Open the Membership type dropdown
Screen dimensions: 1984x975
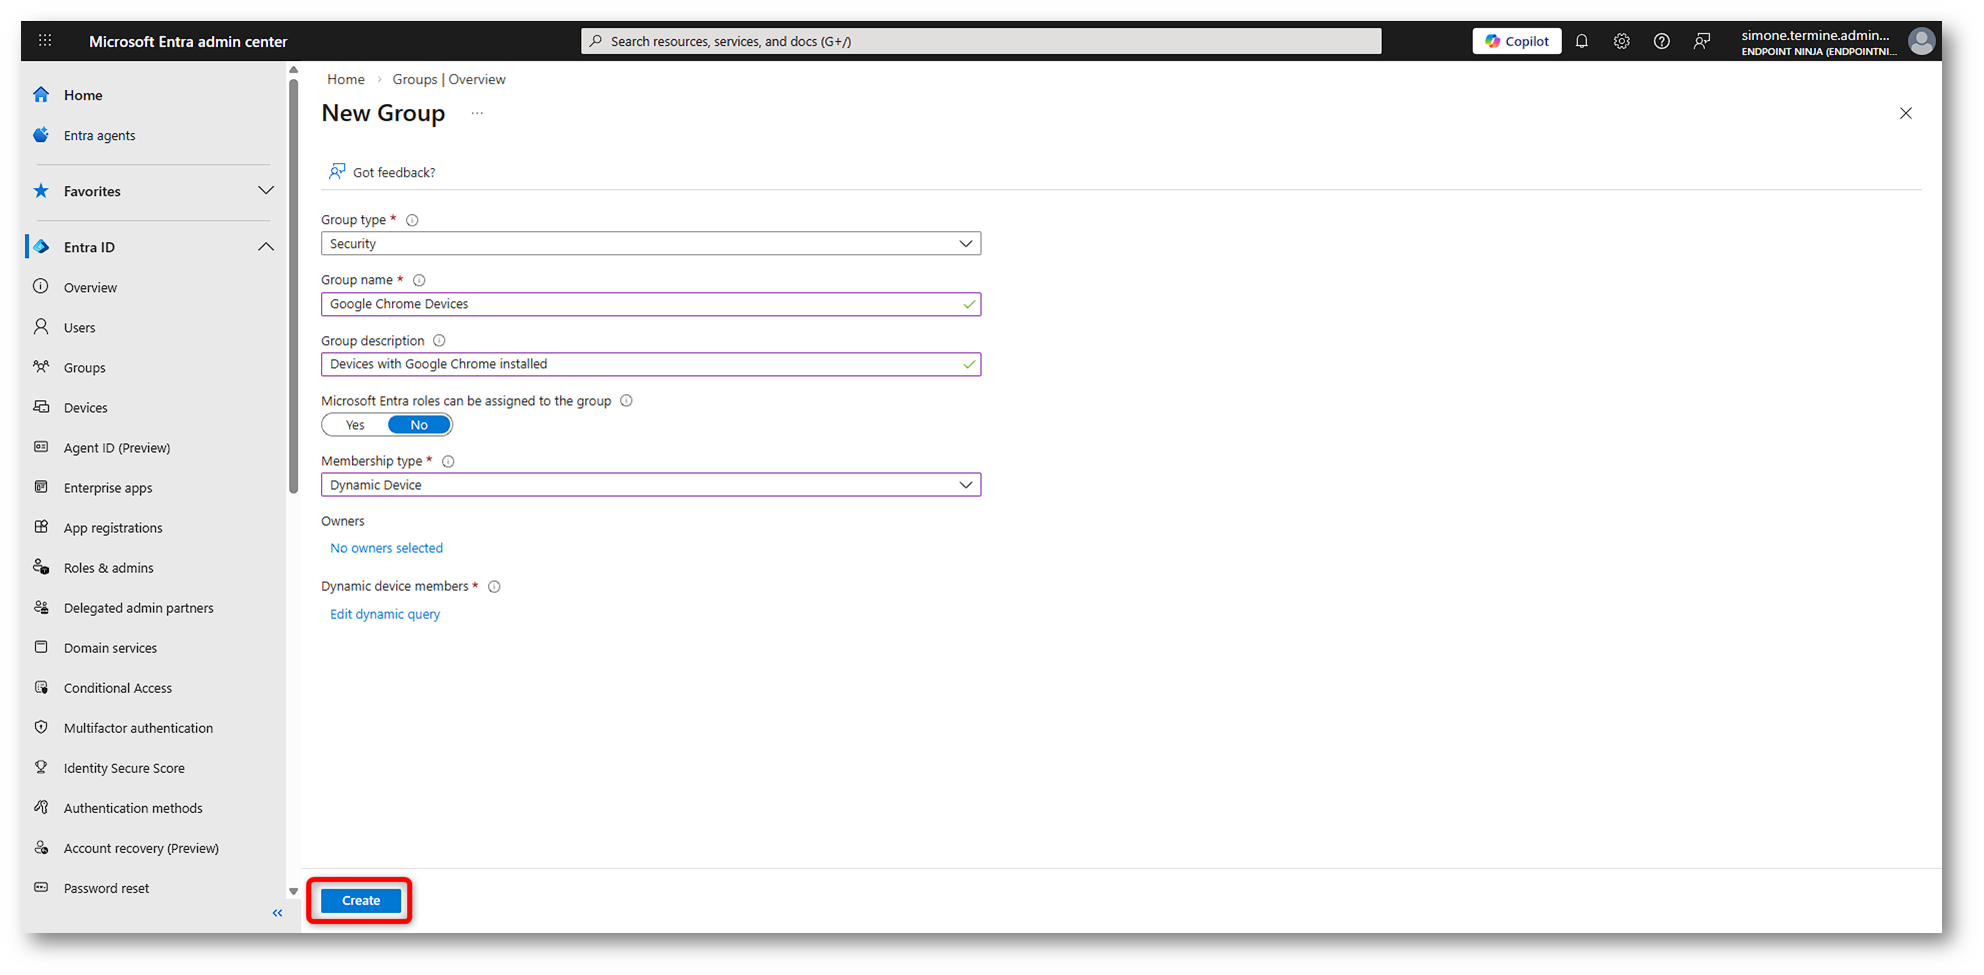coord(651,485)
